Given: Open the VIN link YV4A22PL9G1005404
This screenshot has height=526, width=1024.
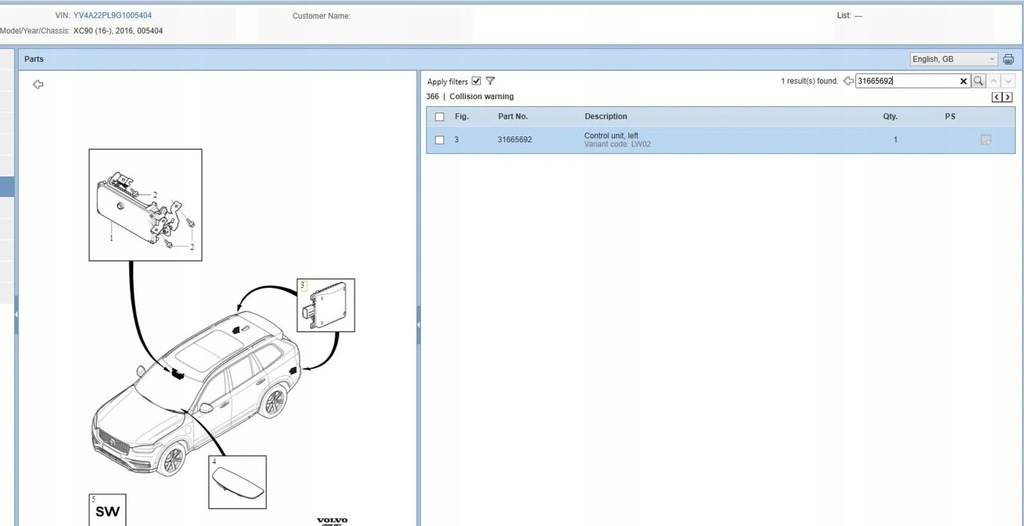Looking at the screenshot, I should tap(112, 16).
